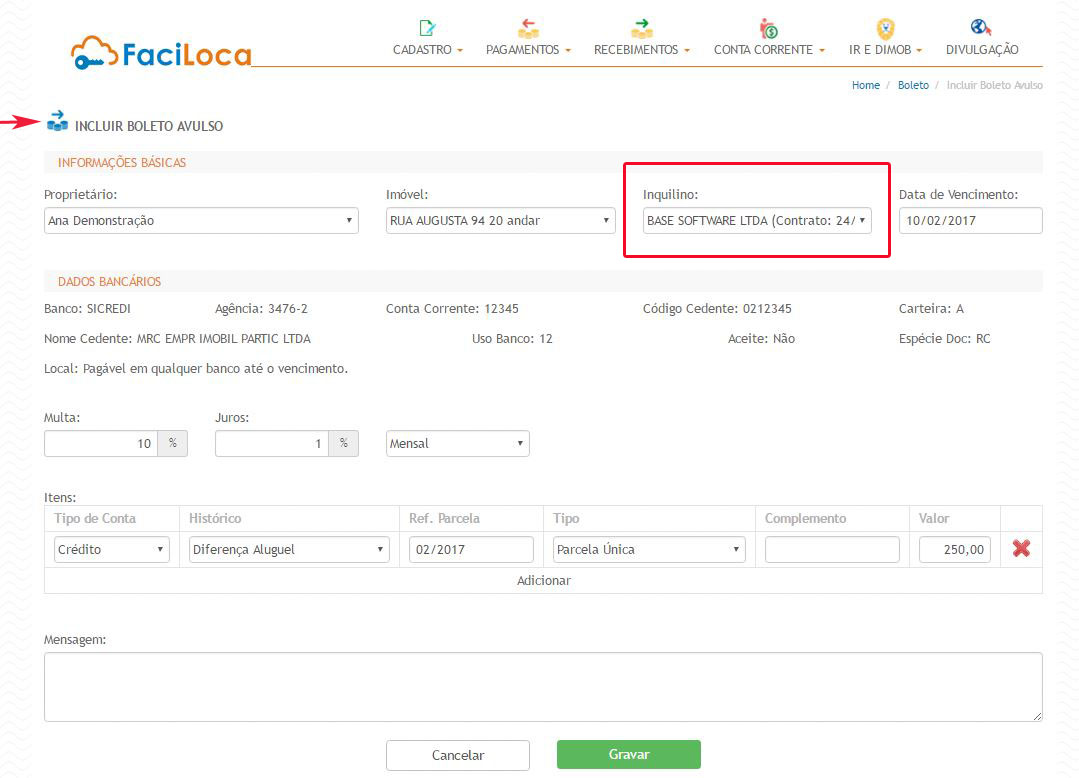Viewport: 1079px width, 778px height.
Task: Open the PAGAMENTOS menu
Action: coord(528,50)
